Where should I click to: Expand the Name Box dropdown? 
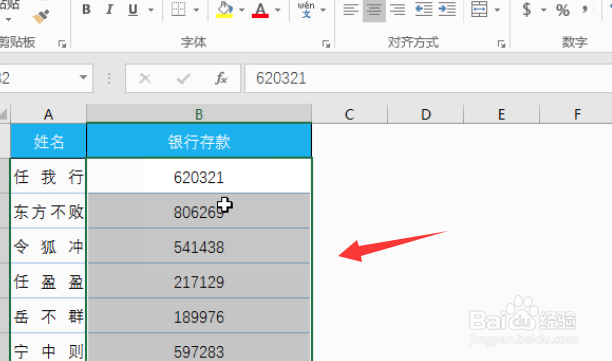pos(83,77)
